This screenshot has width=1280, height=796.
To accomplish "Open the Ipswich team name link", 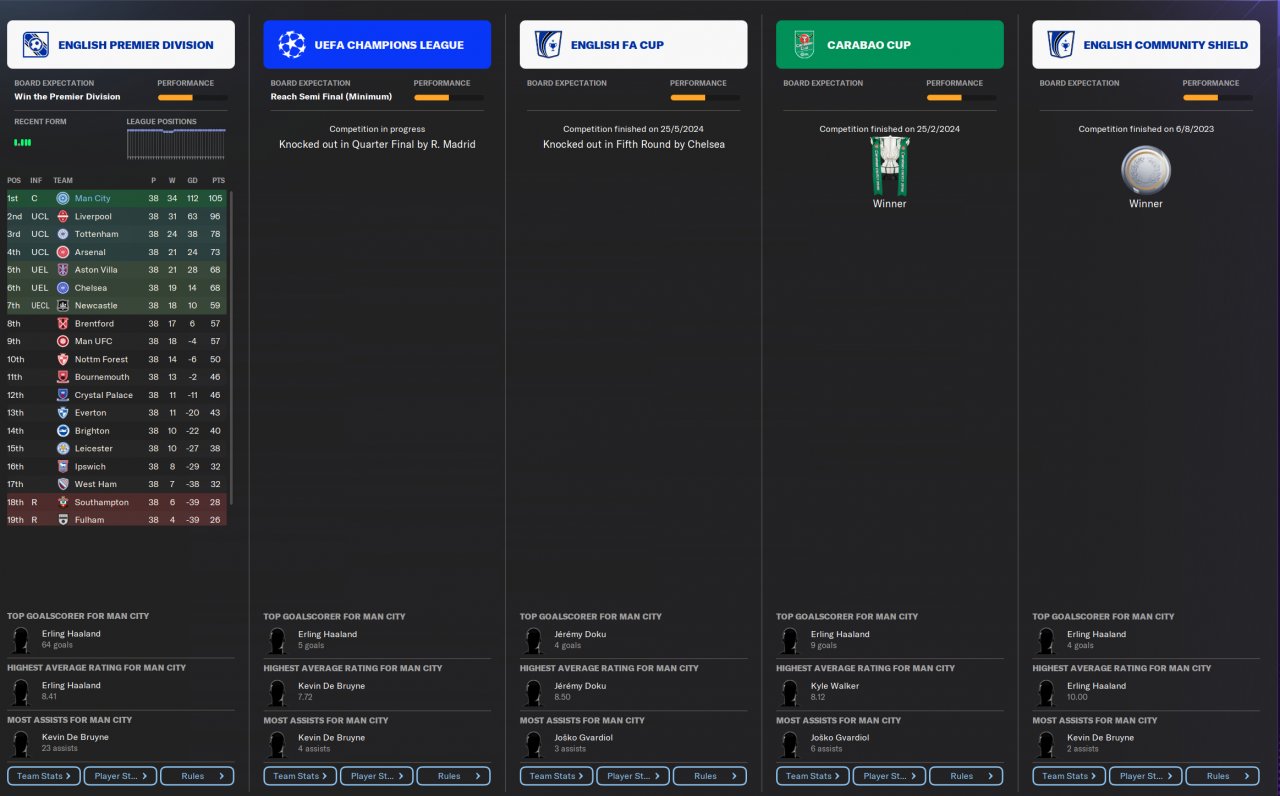I will tap(91, 467).
